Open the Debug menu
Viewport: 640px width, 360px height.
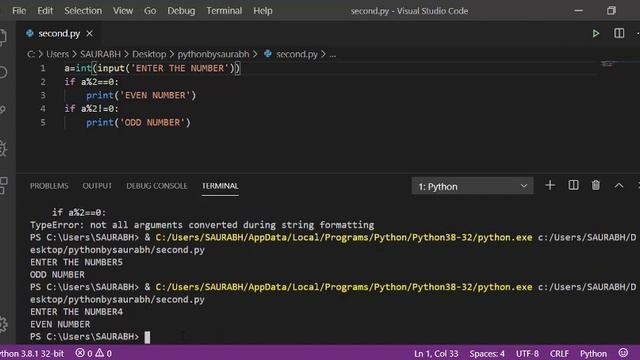point(181,11)
